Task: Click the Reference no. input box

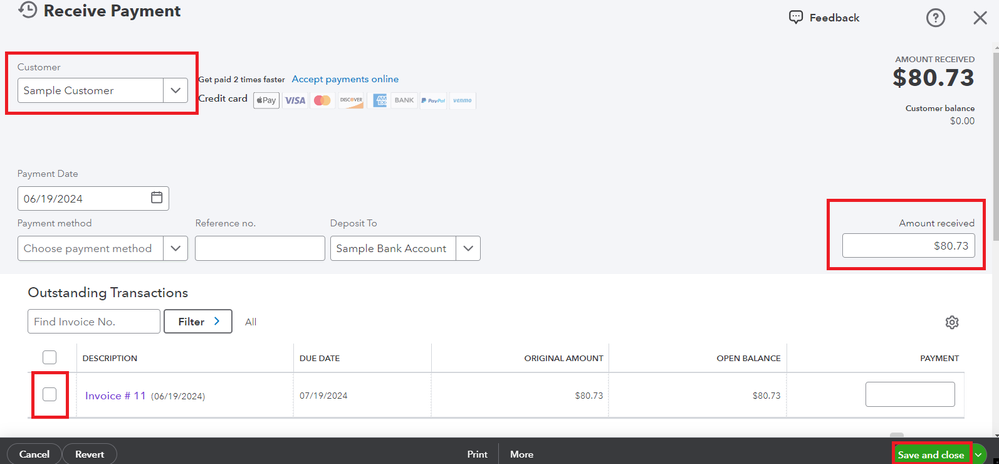Action: click(x=260, y=248)
